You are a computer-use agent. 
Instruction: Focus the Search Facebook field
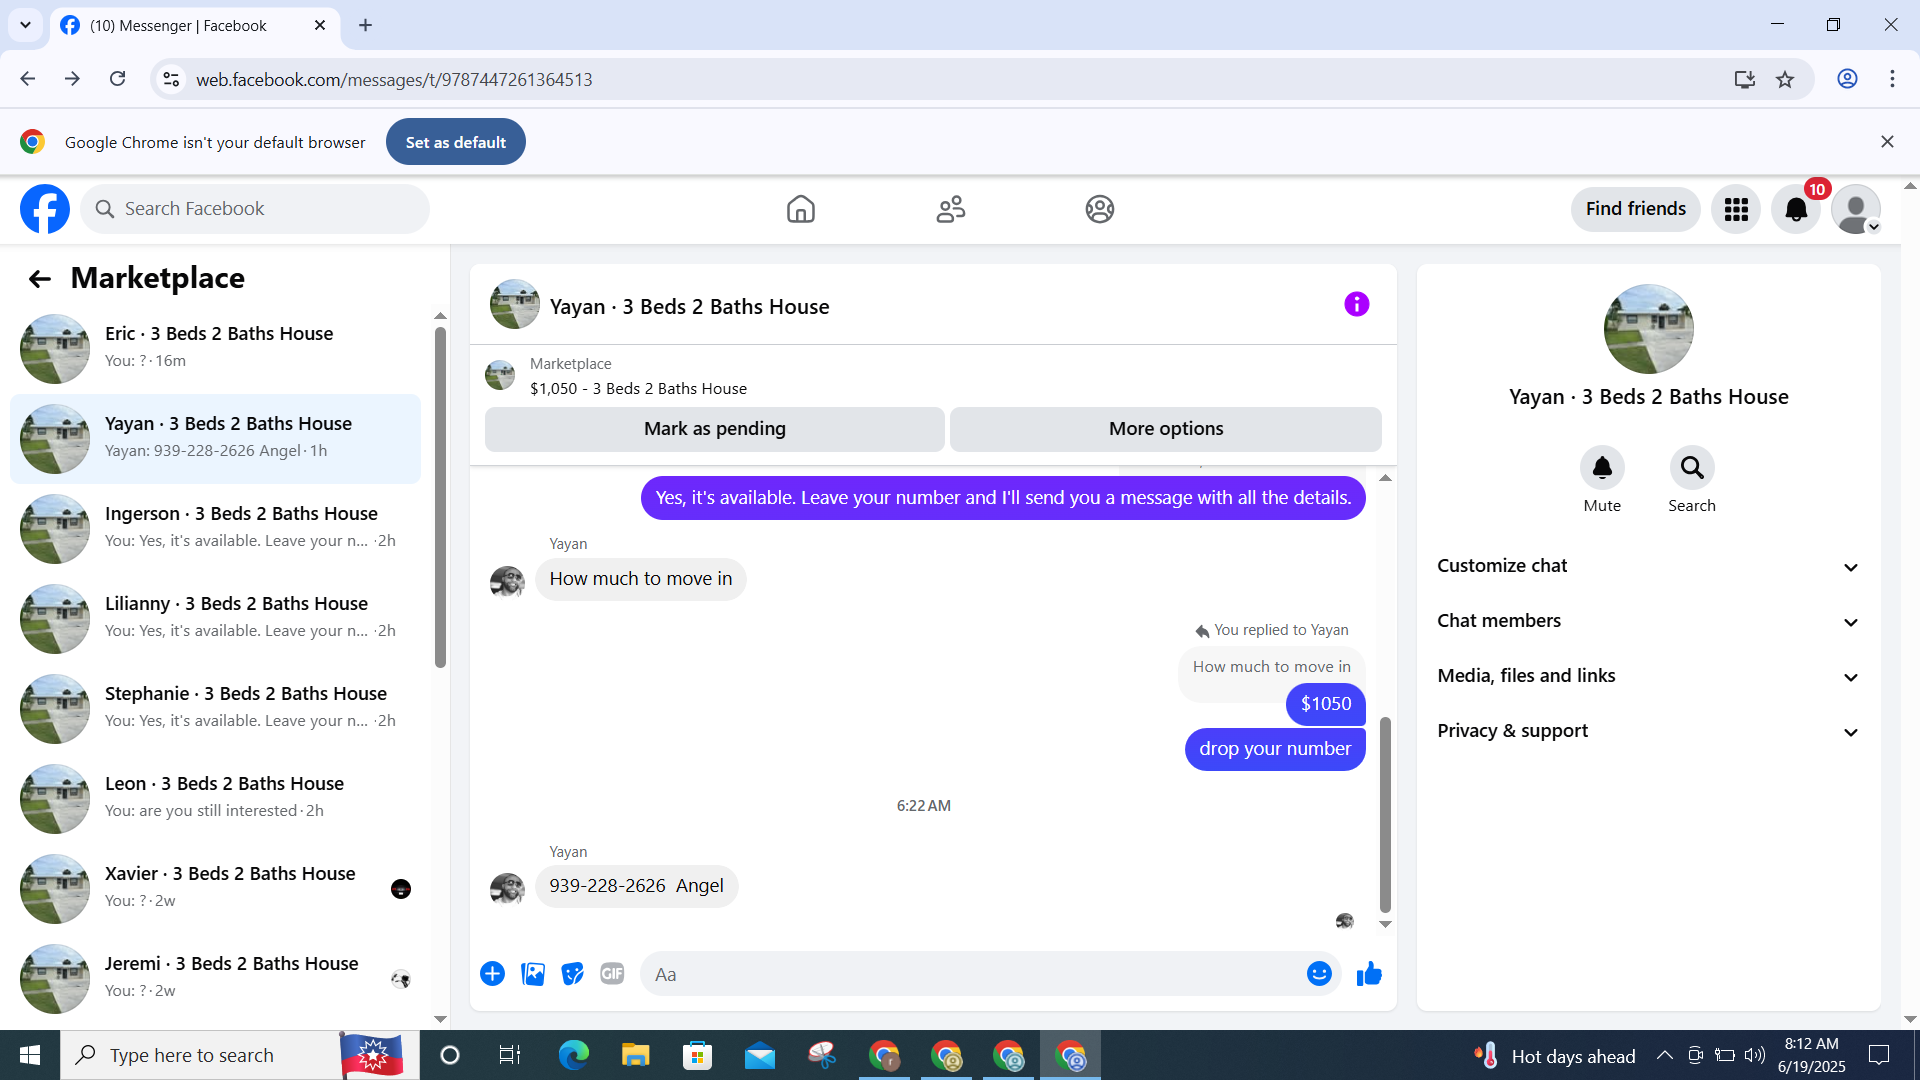point(255,209)
